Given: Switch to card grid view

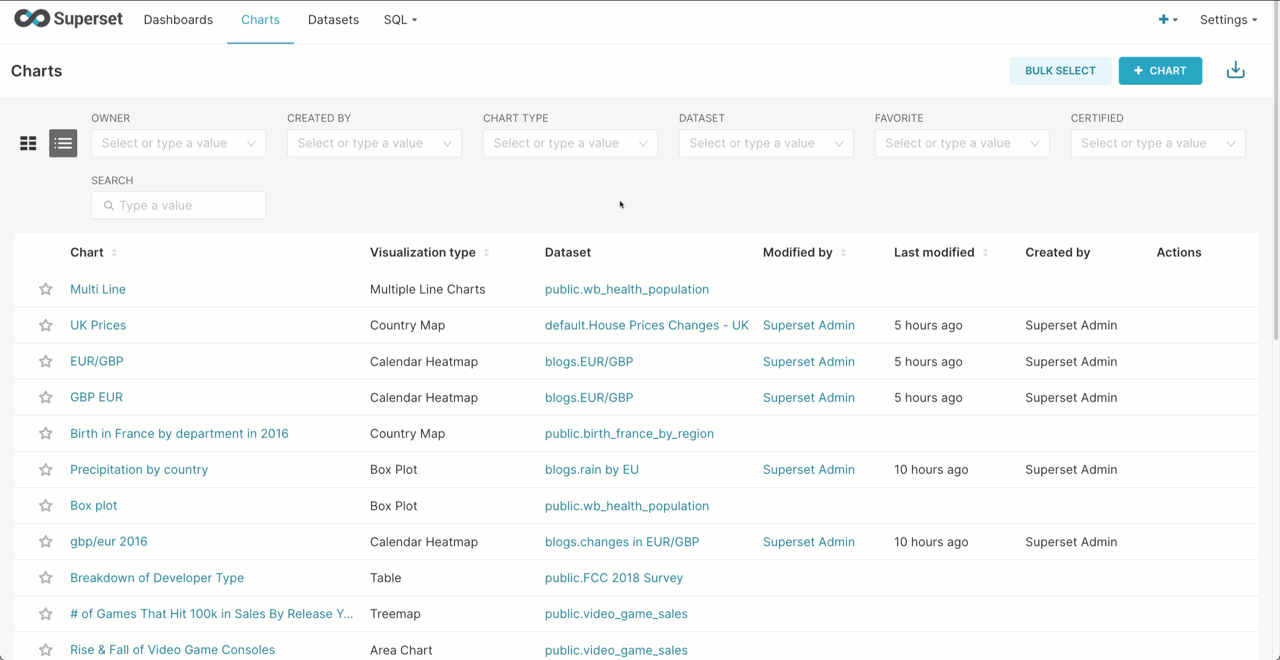Looking at the screenshot, I should 28,144.
